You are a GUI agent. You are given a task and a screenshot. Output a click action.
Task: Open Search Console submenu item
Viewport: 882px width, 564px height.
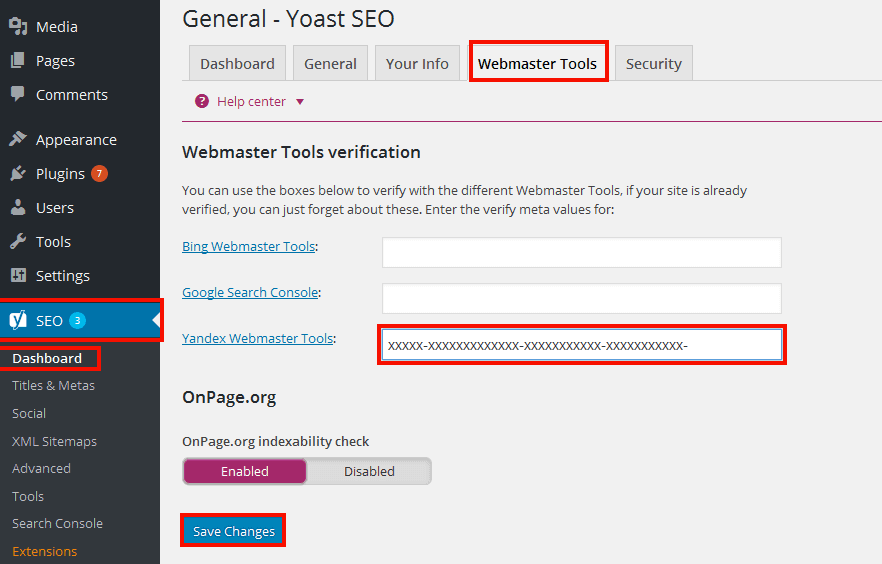coord(57,524)
